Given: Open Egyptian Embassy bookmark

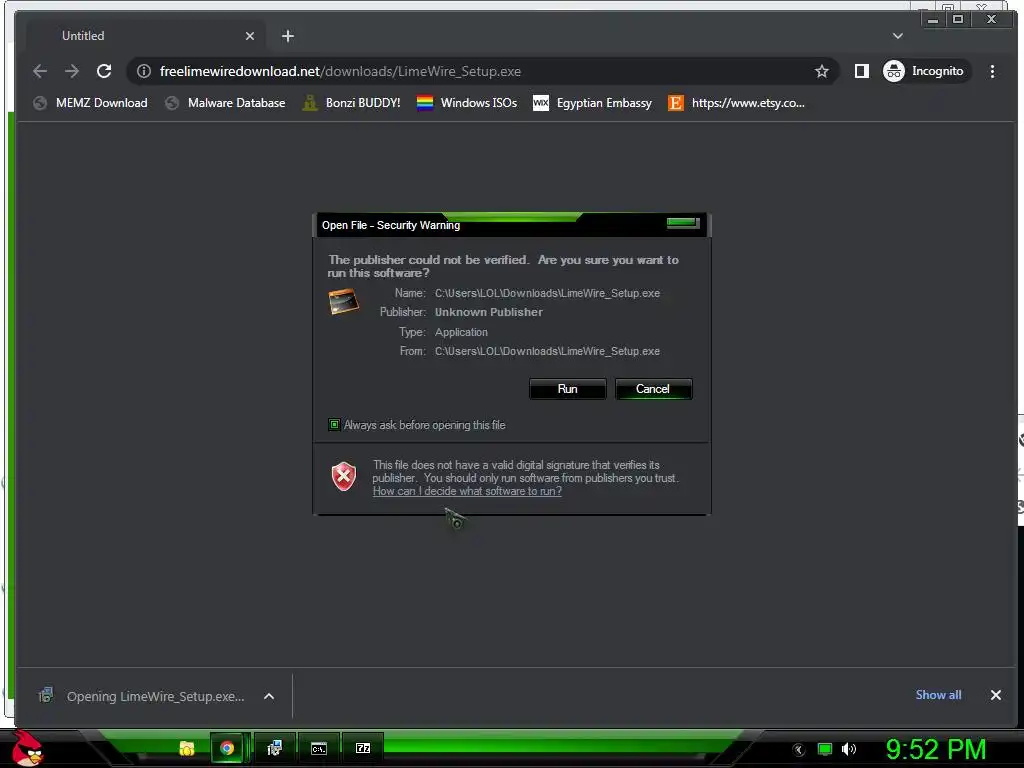Looking at the screenshot, I should point(592,103).
